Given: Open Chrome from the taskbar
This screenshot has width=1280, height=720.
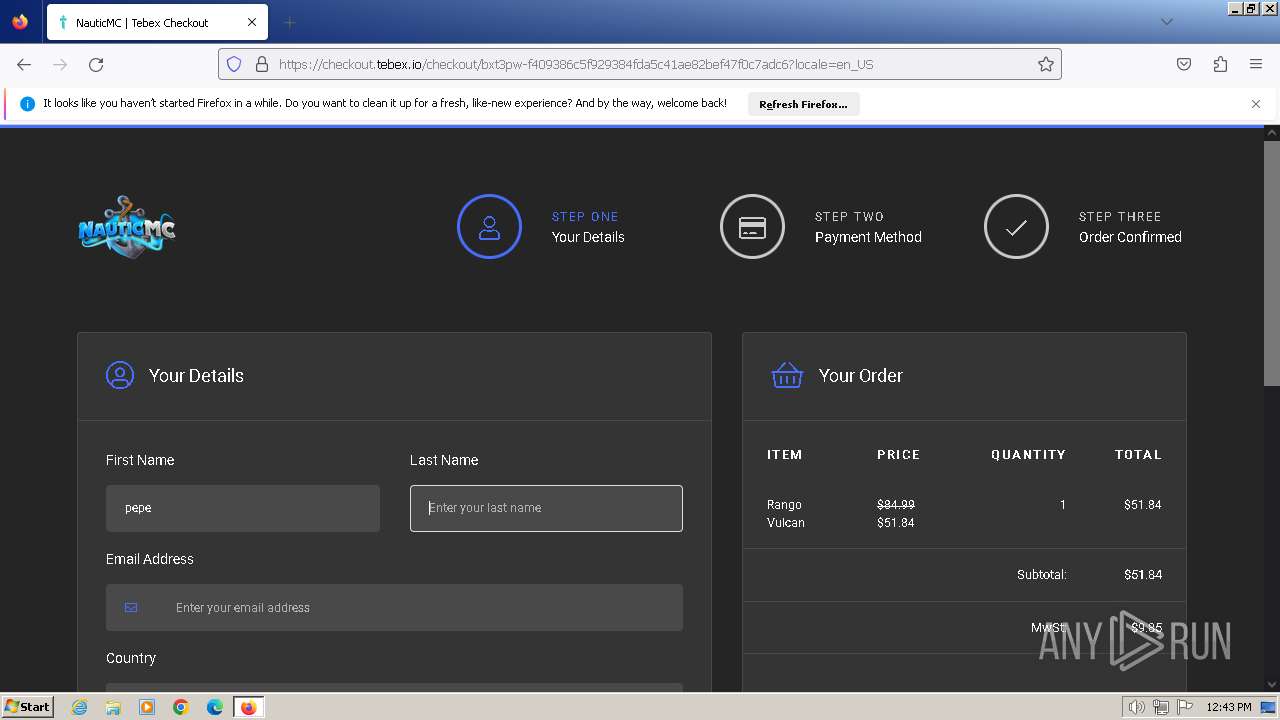Looking at the screenshot, I should (181, 707).
